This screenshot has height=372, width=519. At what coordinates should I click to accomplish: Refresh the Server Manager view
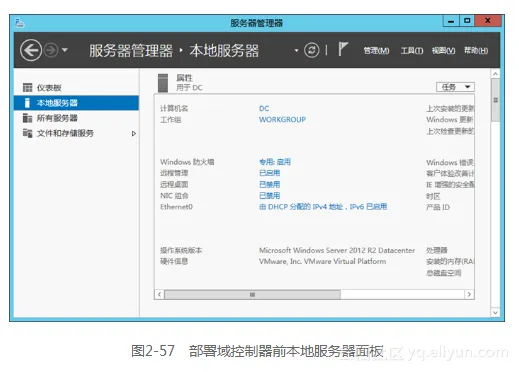[311, 51]
